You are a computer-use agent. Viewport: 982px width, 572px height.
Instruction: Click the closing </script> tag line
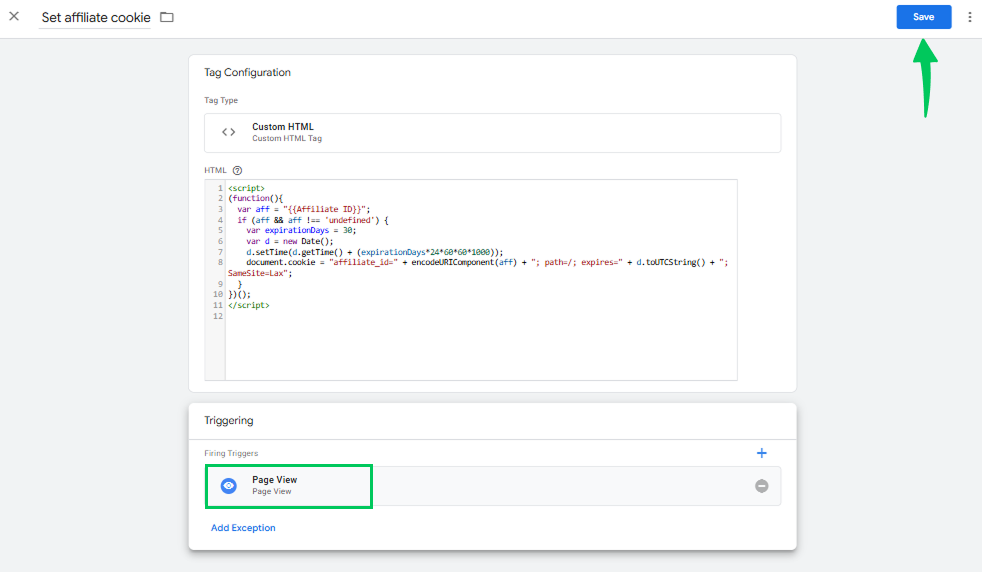[248, 305]
